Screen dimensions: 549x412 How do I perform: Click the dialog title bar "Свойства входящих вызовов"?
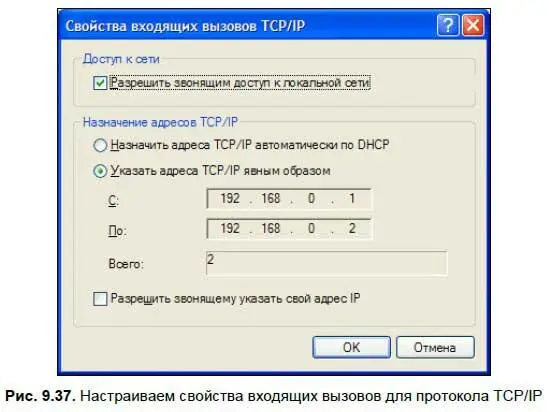click(185, 26)
